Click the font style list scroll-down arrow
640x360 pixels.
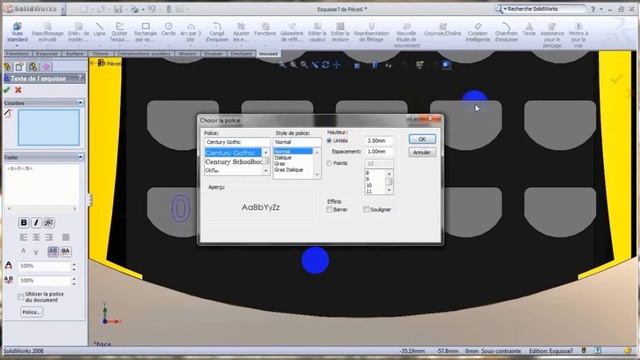(x=317, y=175)
